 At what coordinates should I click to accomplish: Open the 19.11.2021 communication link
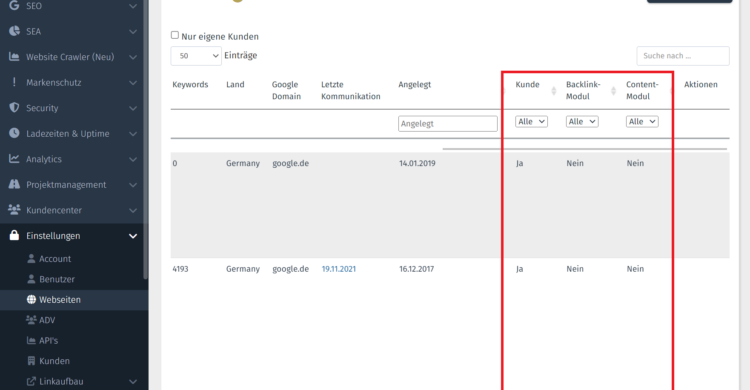tap(339, 269)
